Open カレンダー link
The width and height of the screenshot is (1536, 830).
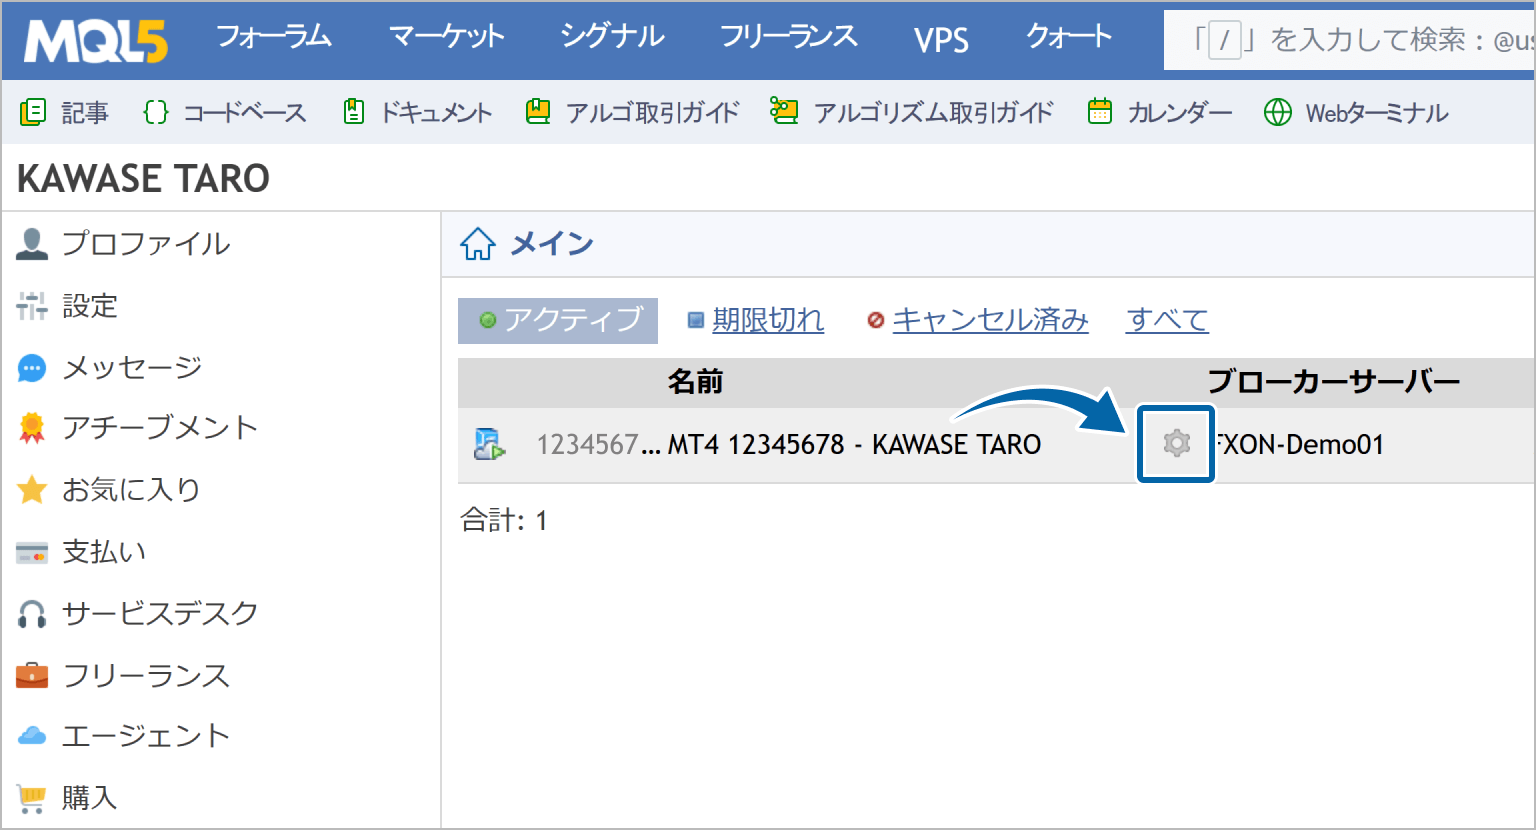[1180, 112]
